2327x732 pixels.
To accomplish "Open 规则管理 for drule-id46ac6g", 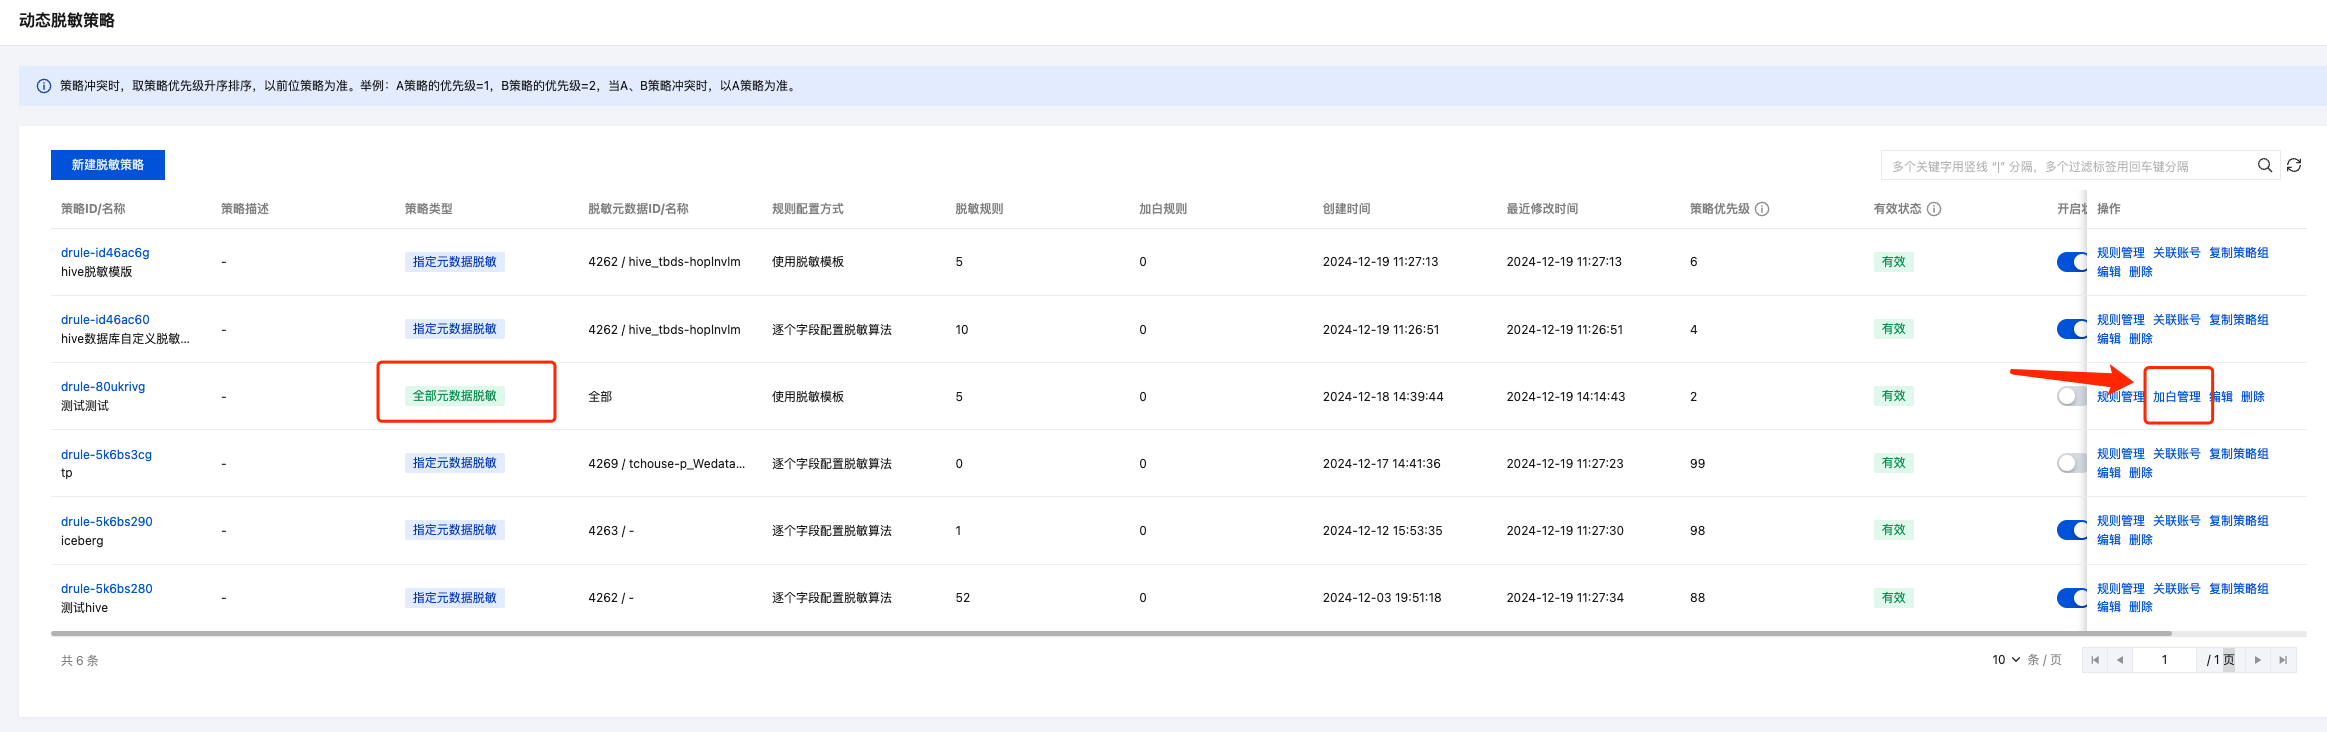I will (x=2121, y=253).
